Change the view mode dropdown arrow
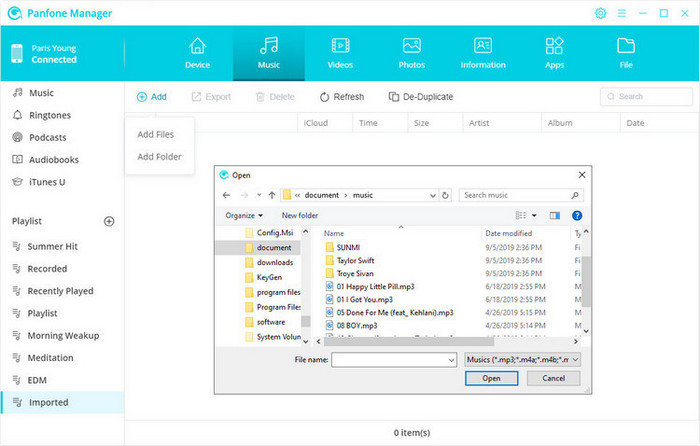Viewport: 700px width, 446px height. coord(534,216)
